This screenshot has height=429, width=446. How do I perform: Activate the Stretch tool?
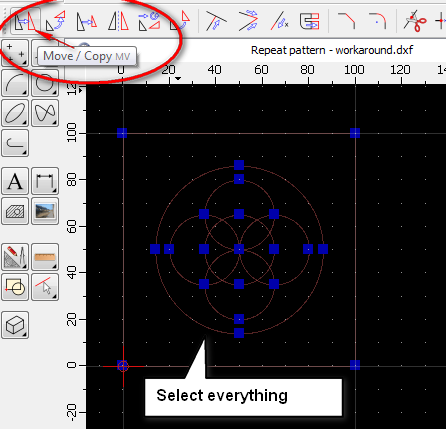point(310,21)
